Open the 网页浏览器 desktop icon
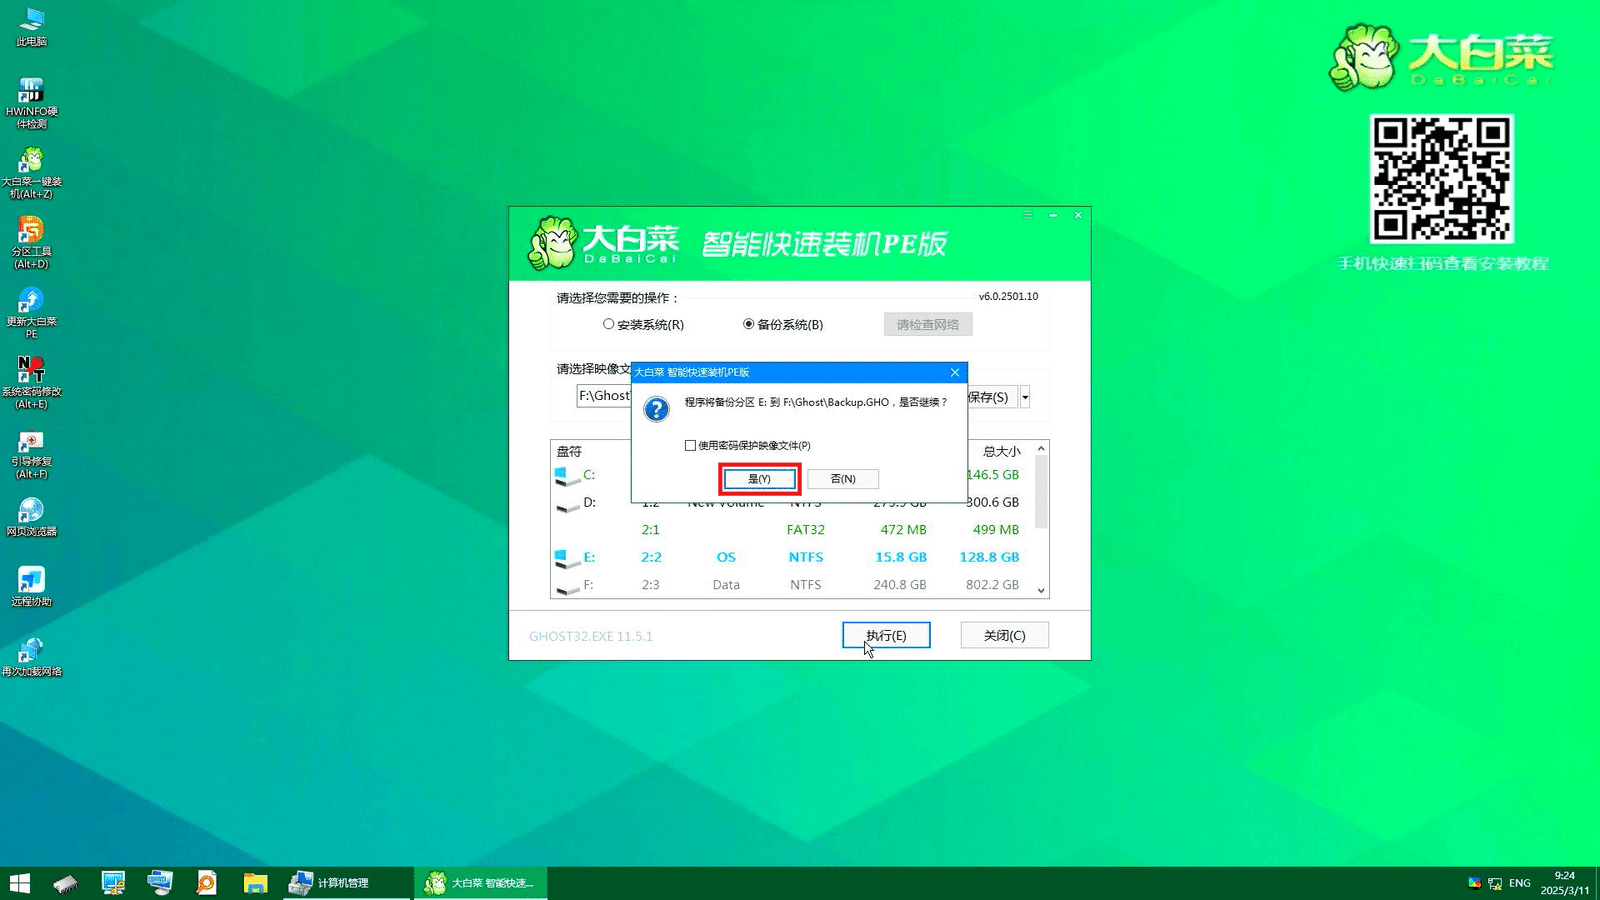Viewport: 1600px width, 900px height. 31,518
